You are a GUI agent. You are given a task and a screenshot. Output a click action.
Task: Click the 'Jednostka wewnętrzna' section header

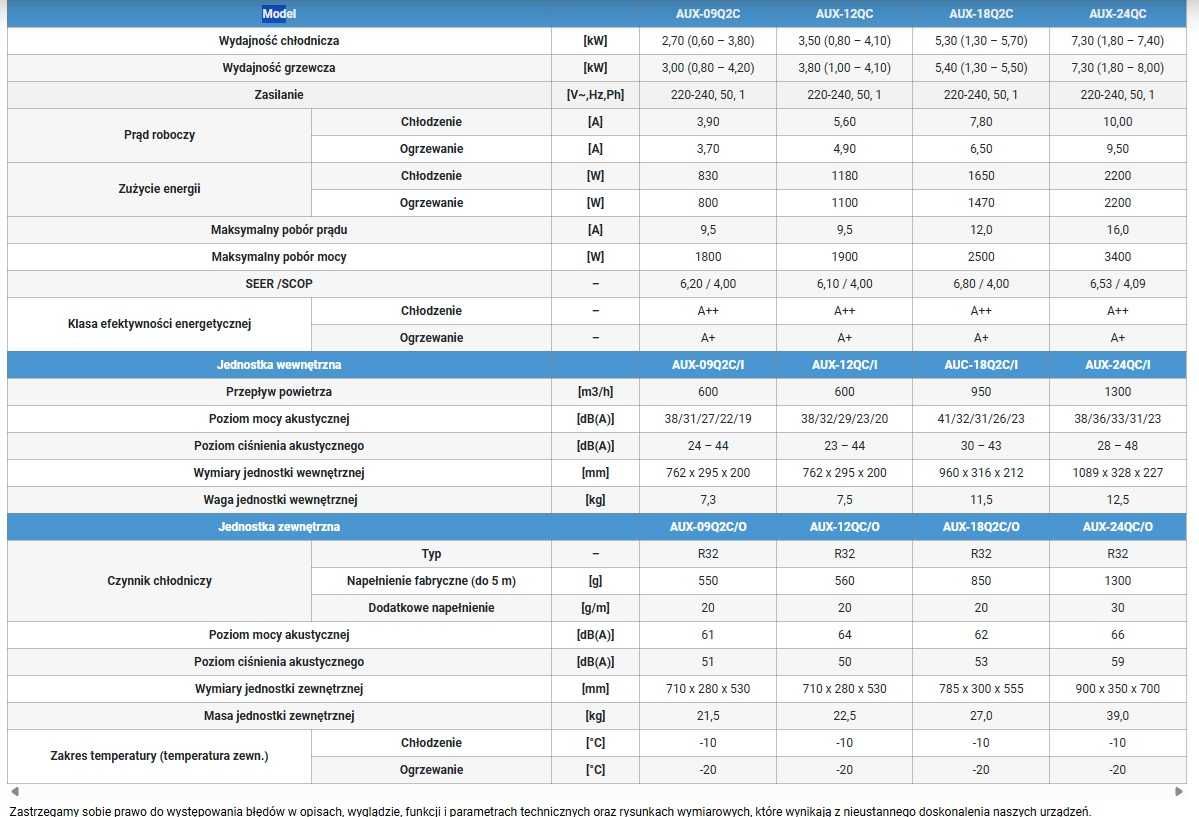pos(279,365)
